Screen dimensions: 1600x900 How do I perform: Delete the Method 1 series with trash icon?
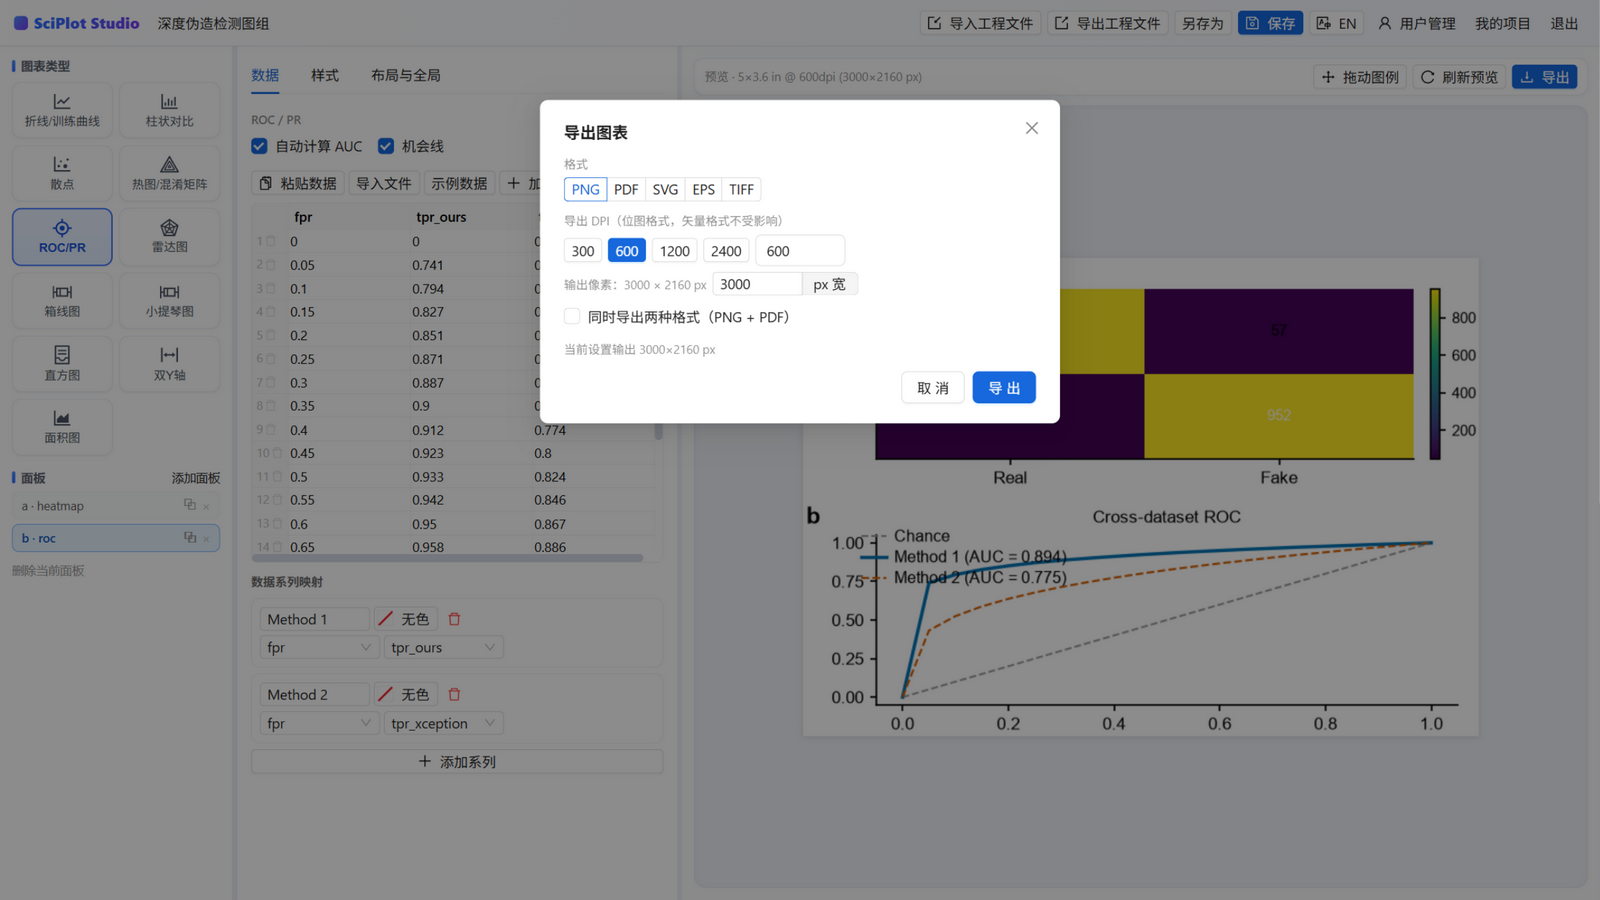coord(454,619)
